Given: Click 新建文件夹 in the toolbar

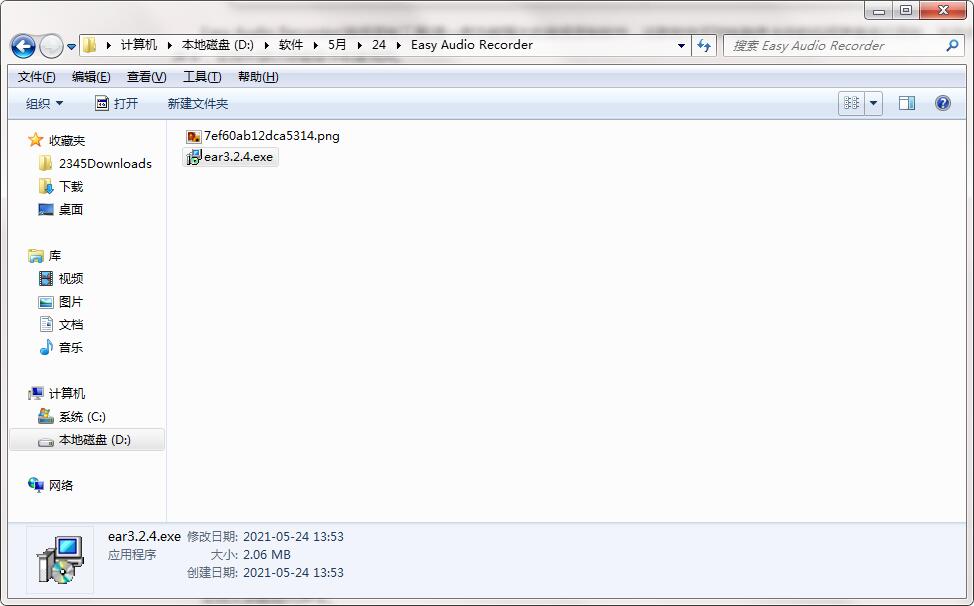Looking at the screenshot, I should [x=198, y=103].
